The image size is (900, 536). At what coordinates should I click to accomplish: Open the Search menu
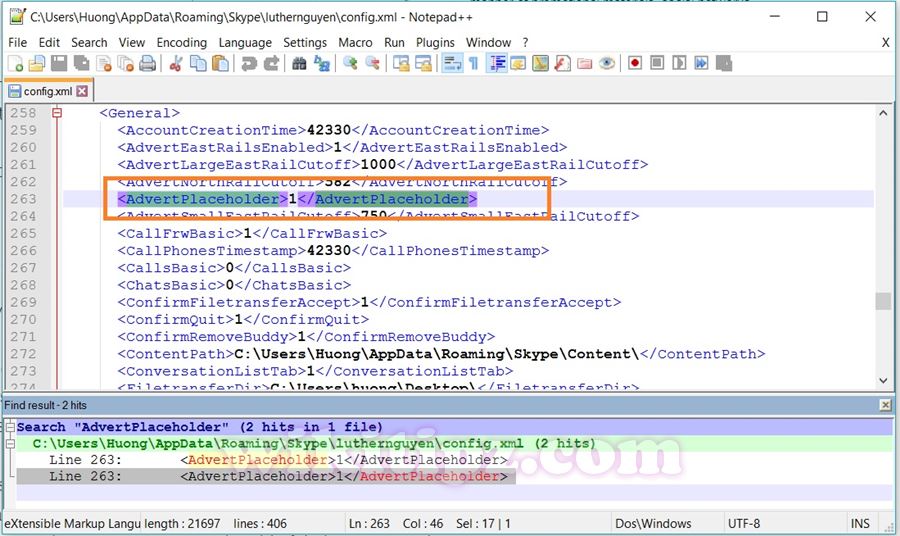point(89,42)
